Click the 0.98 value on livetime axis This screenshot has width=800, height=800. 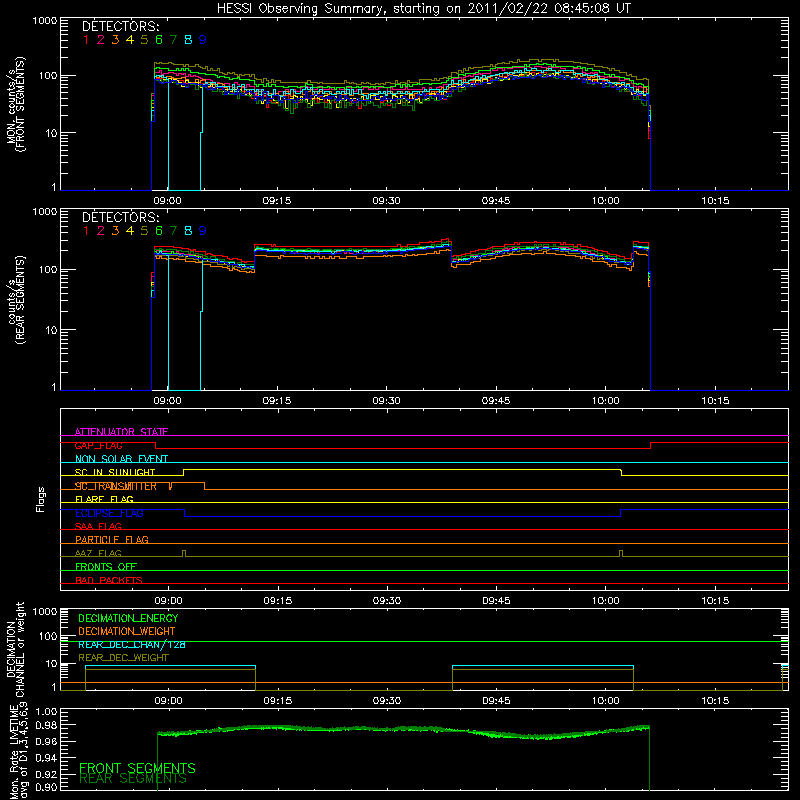click(x=45, y=726)
